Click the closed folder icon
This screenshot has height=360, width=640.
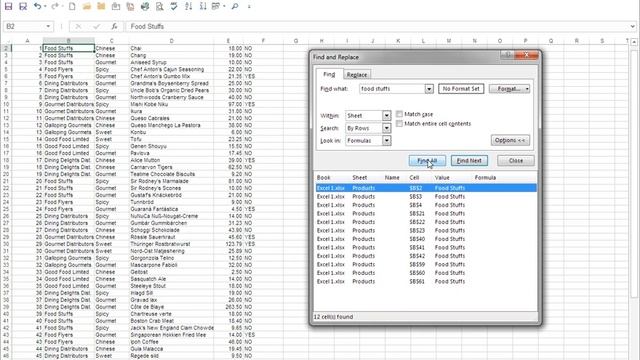(x=101, y=7)
